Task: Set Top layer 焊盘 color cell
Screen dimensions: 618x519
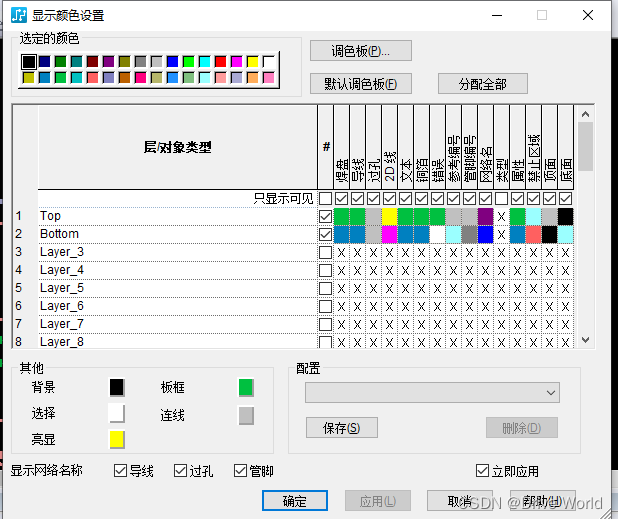Action: coord(341,216)
